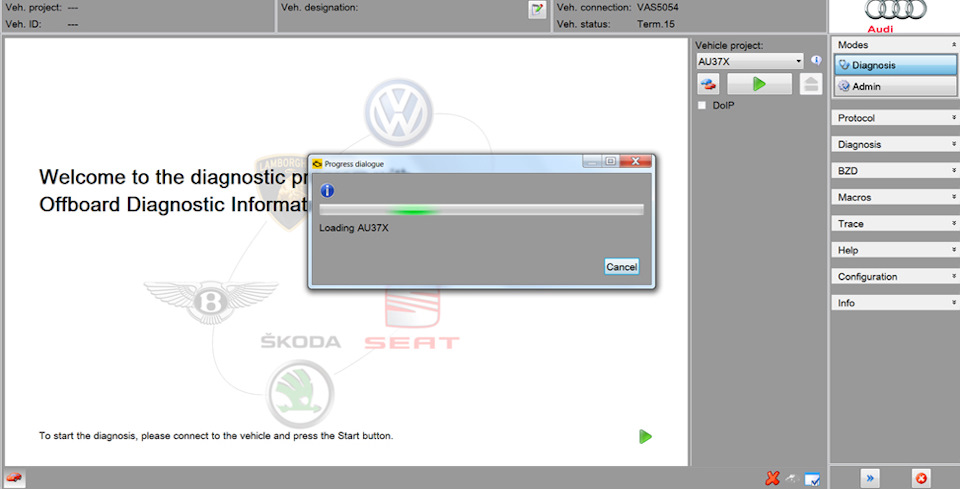The image size is (960, 489).
Task: Expand the Protocol section
Action: [895, 118]
